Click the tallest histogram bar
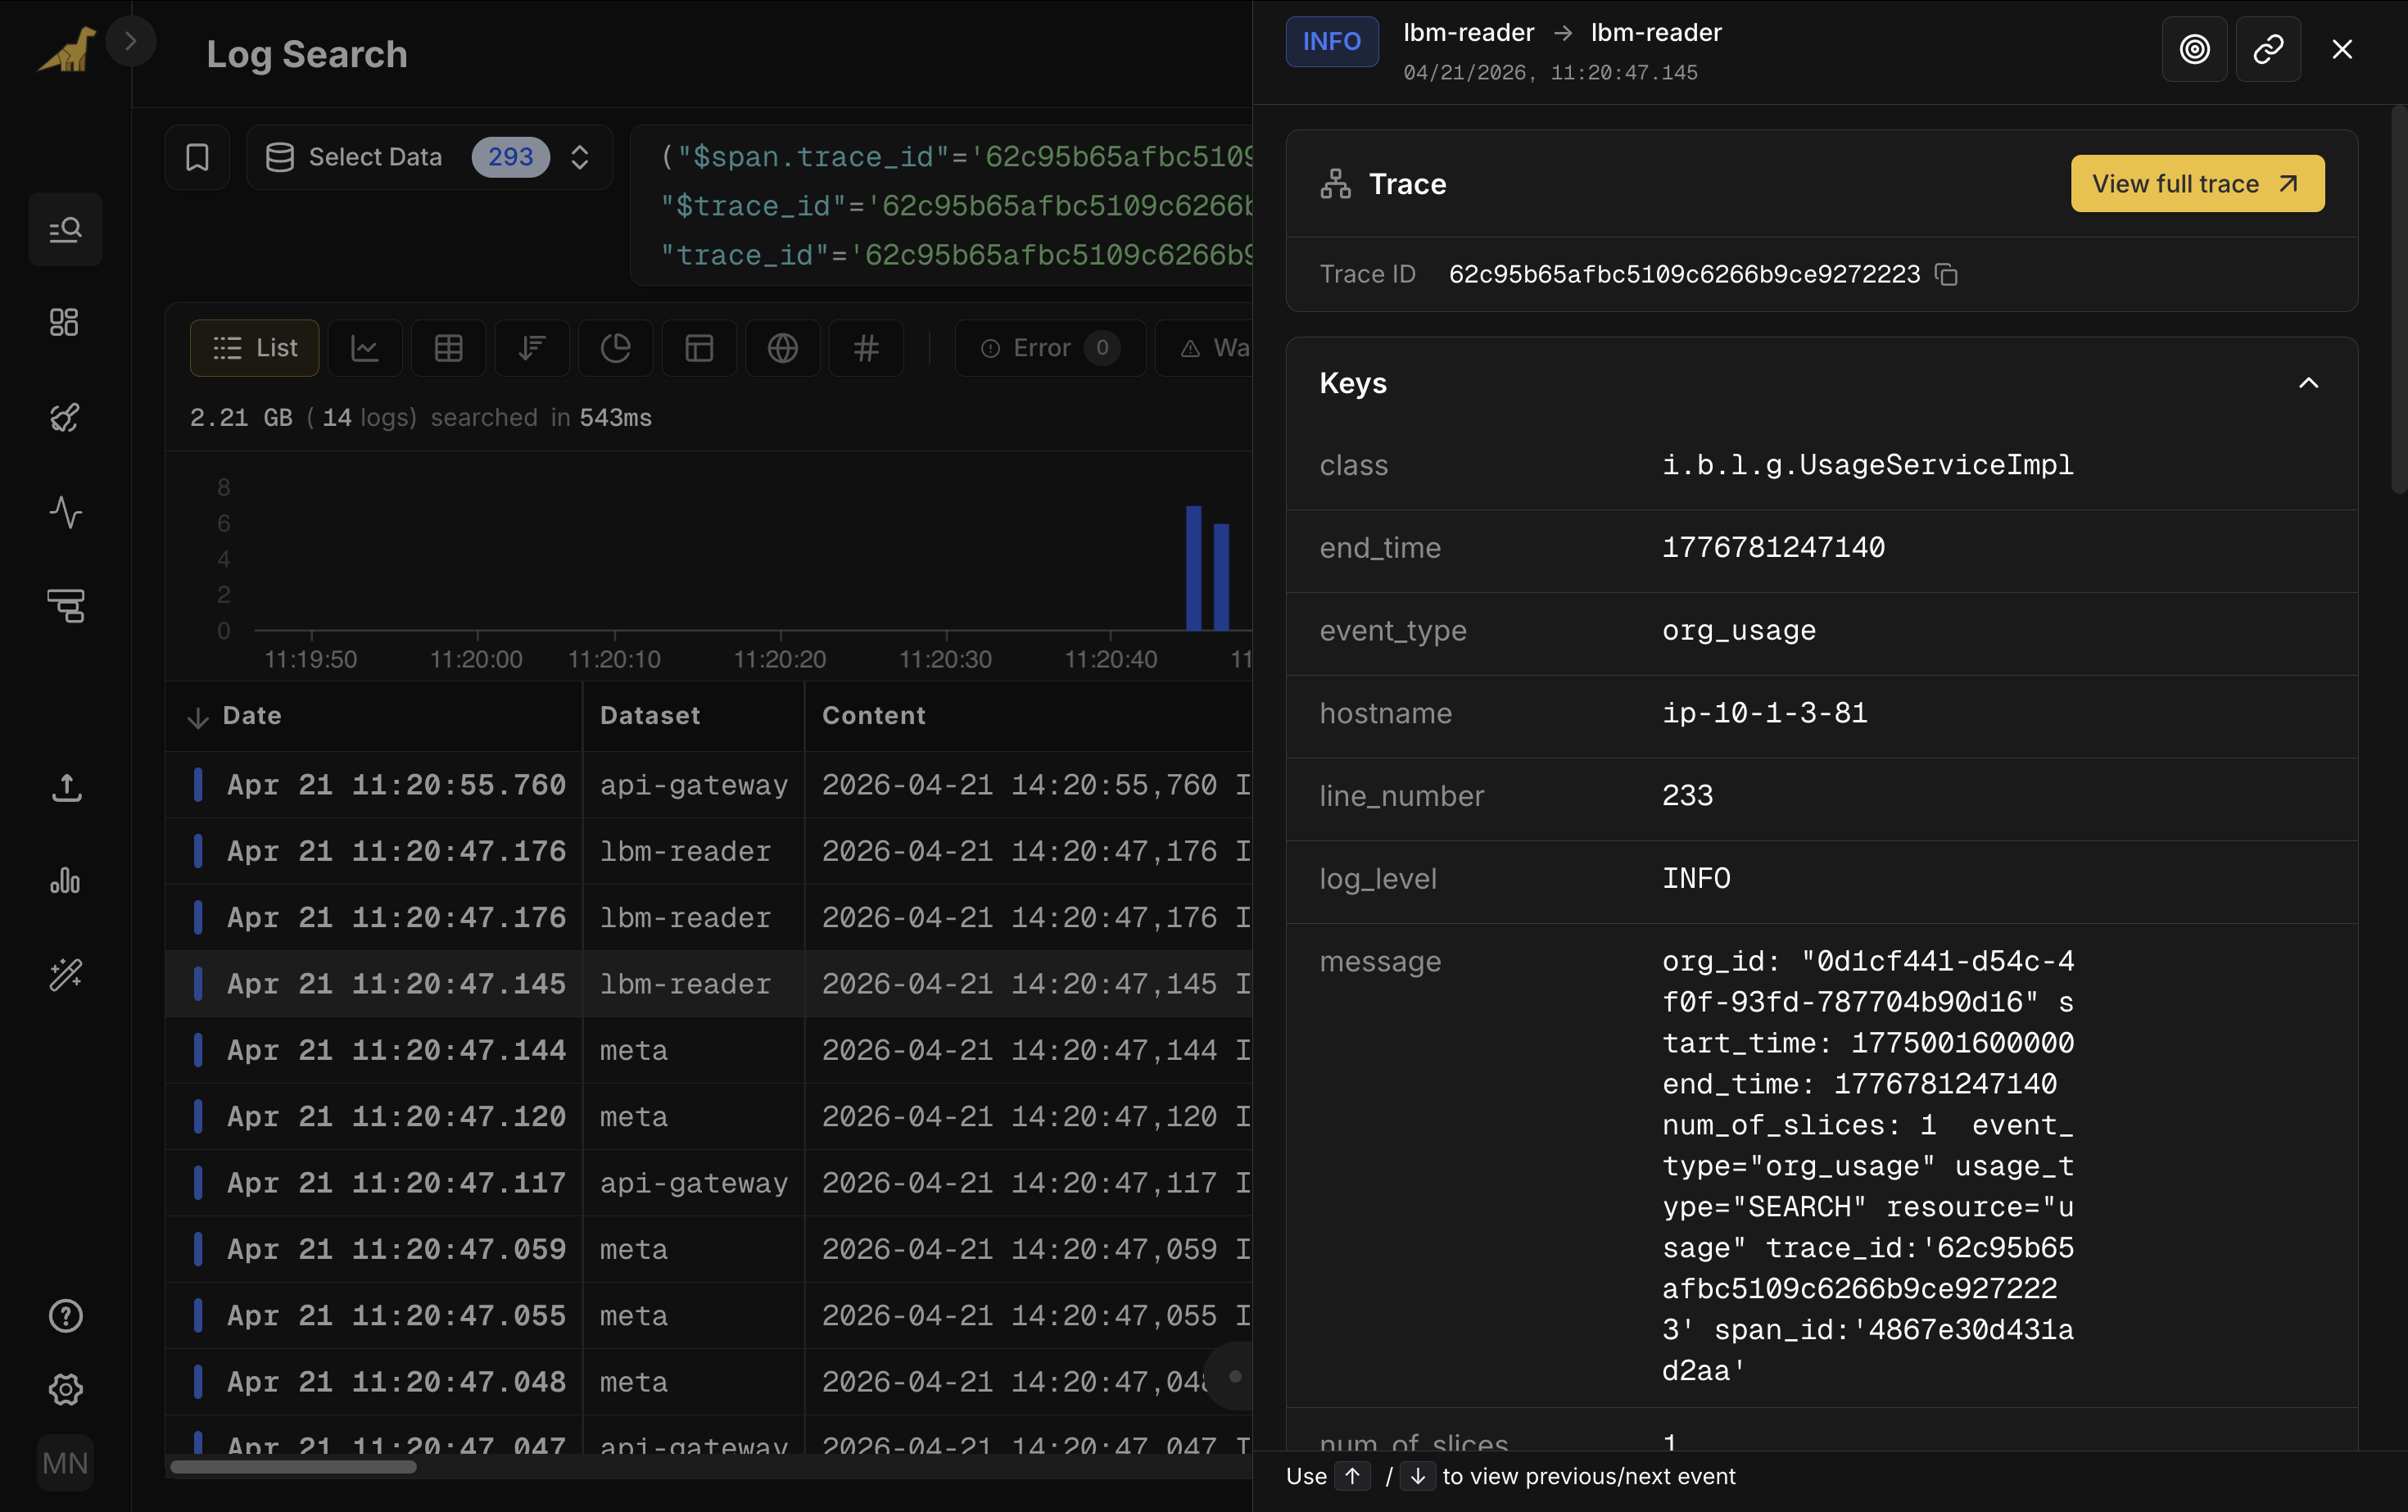Viewport: 2408px width, 1512px height. click(1193, 568)
